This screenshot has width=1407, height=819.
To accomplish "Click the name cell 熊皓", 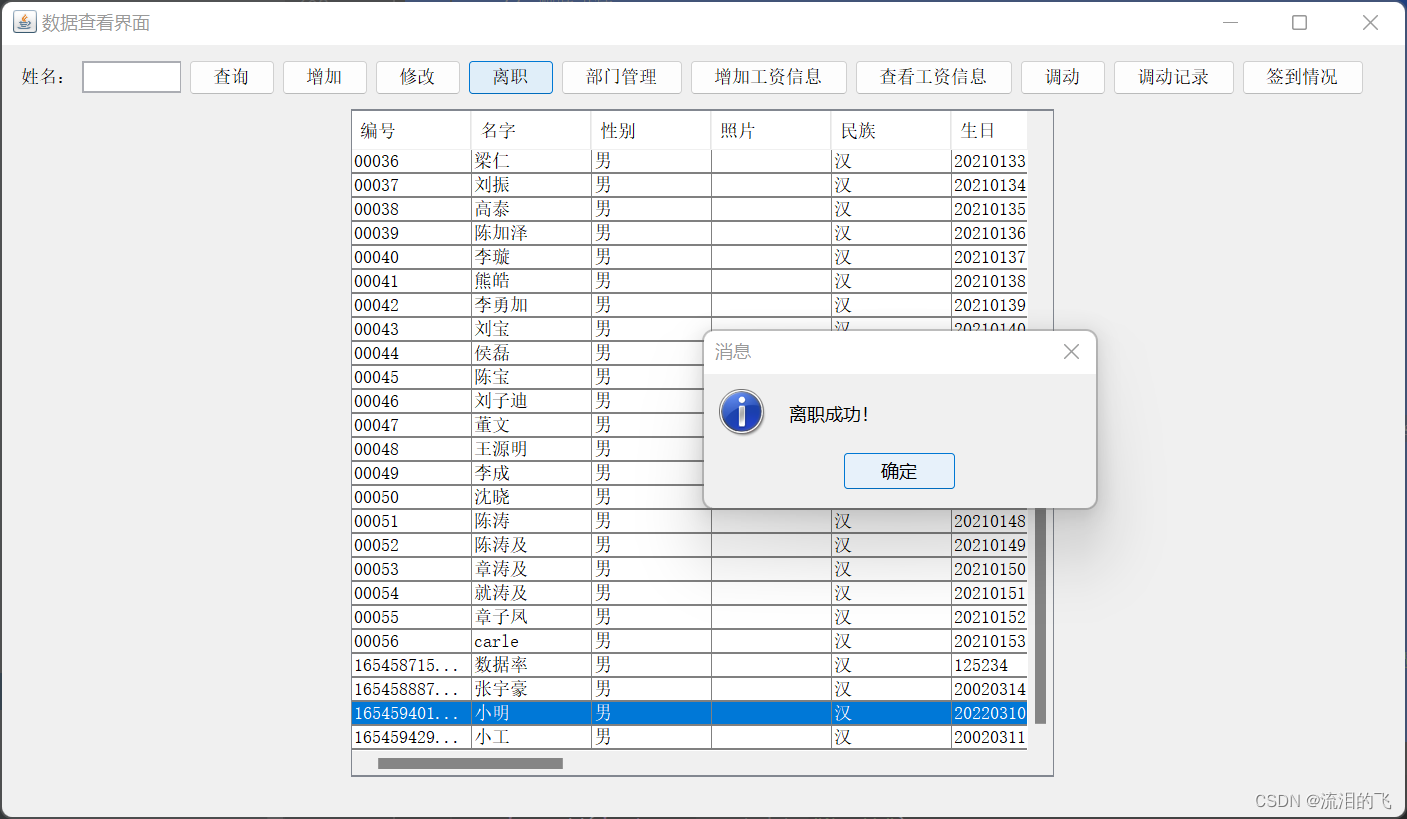I will pos(531,281).
